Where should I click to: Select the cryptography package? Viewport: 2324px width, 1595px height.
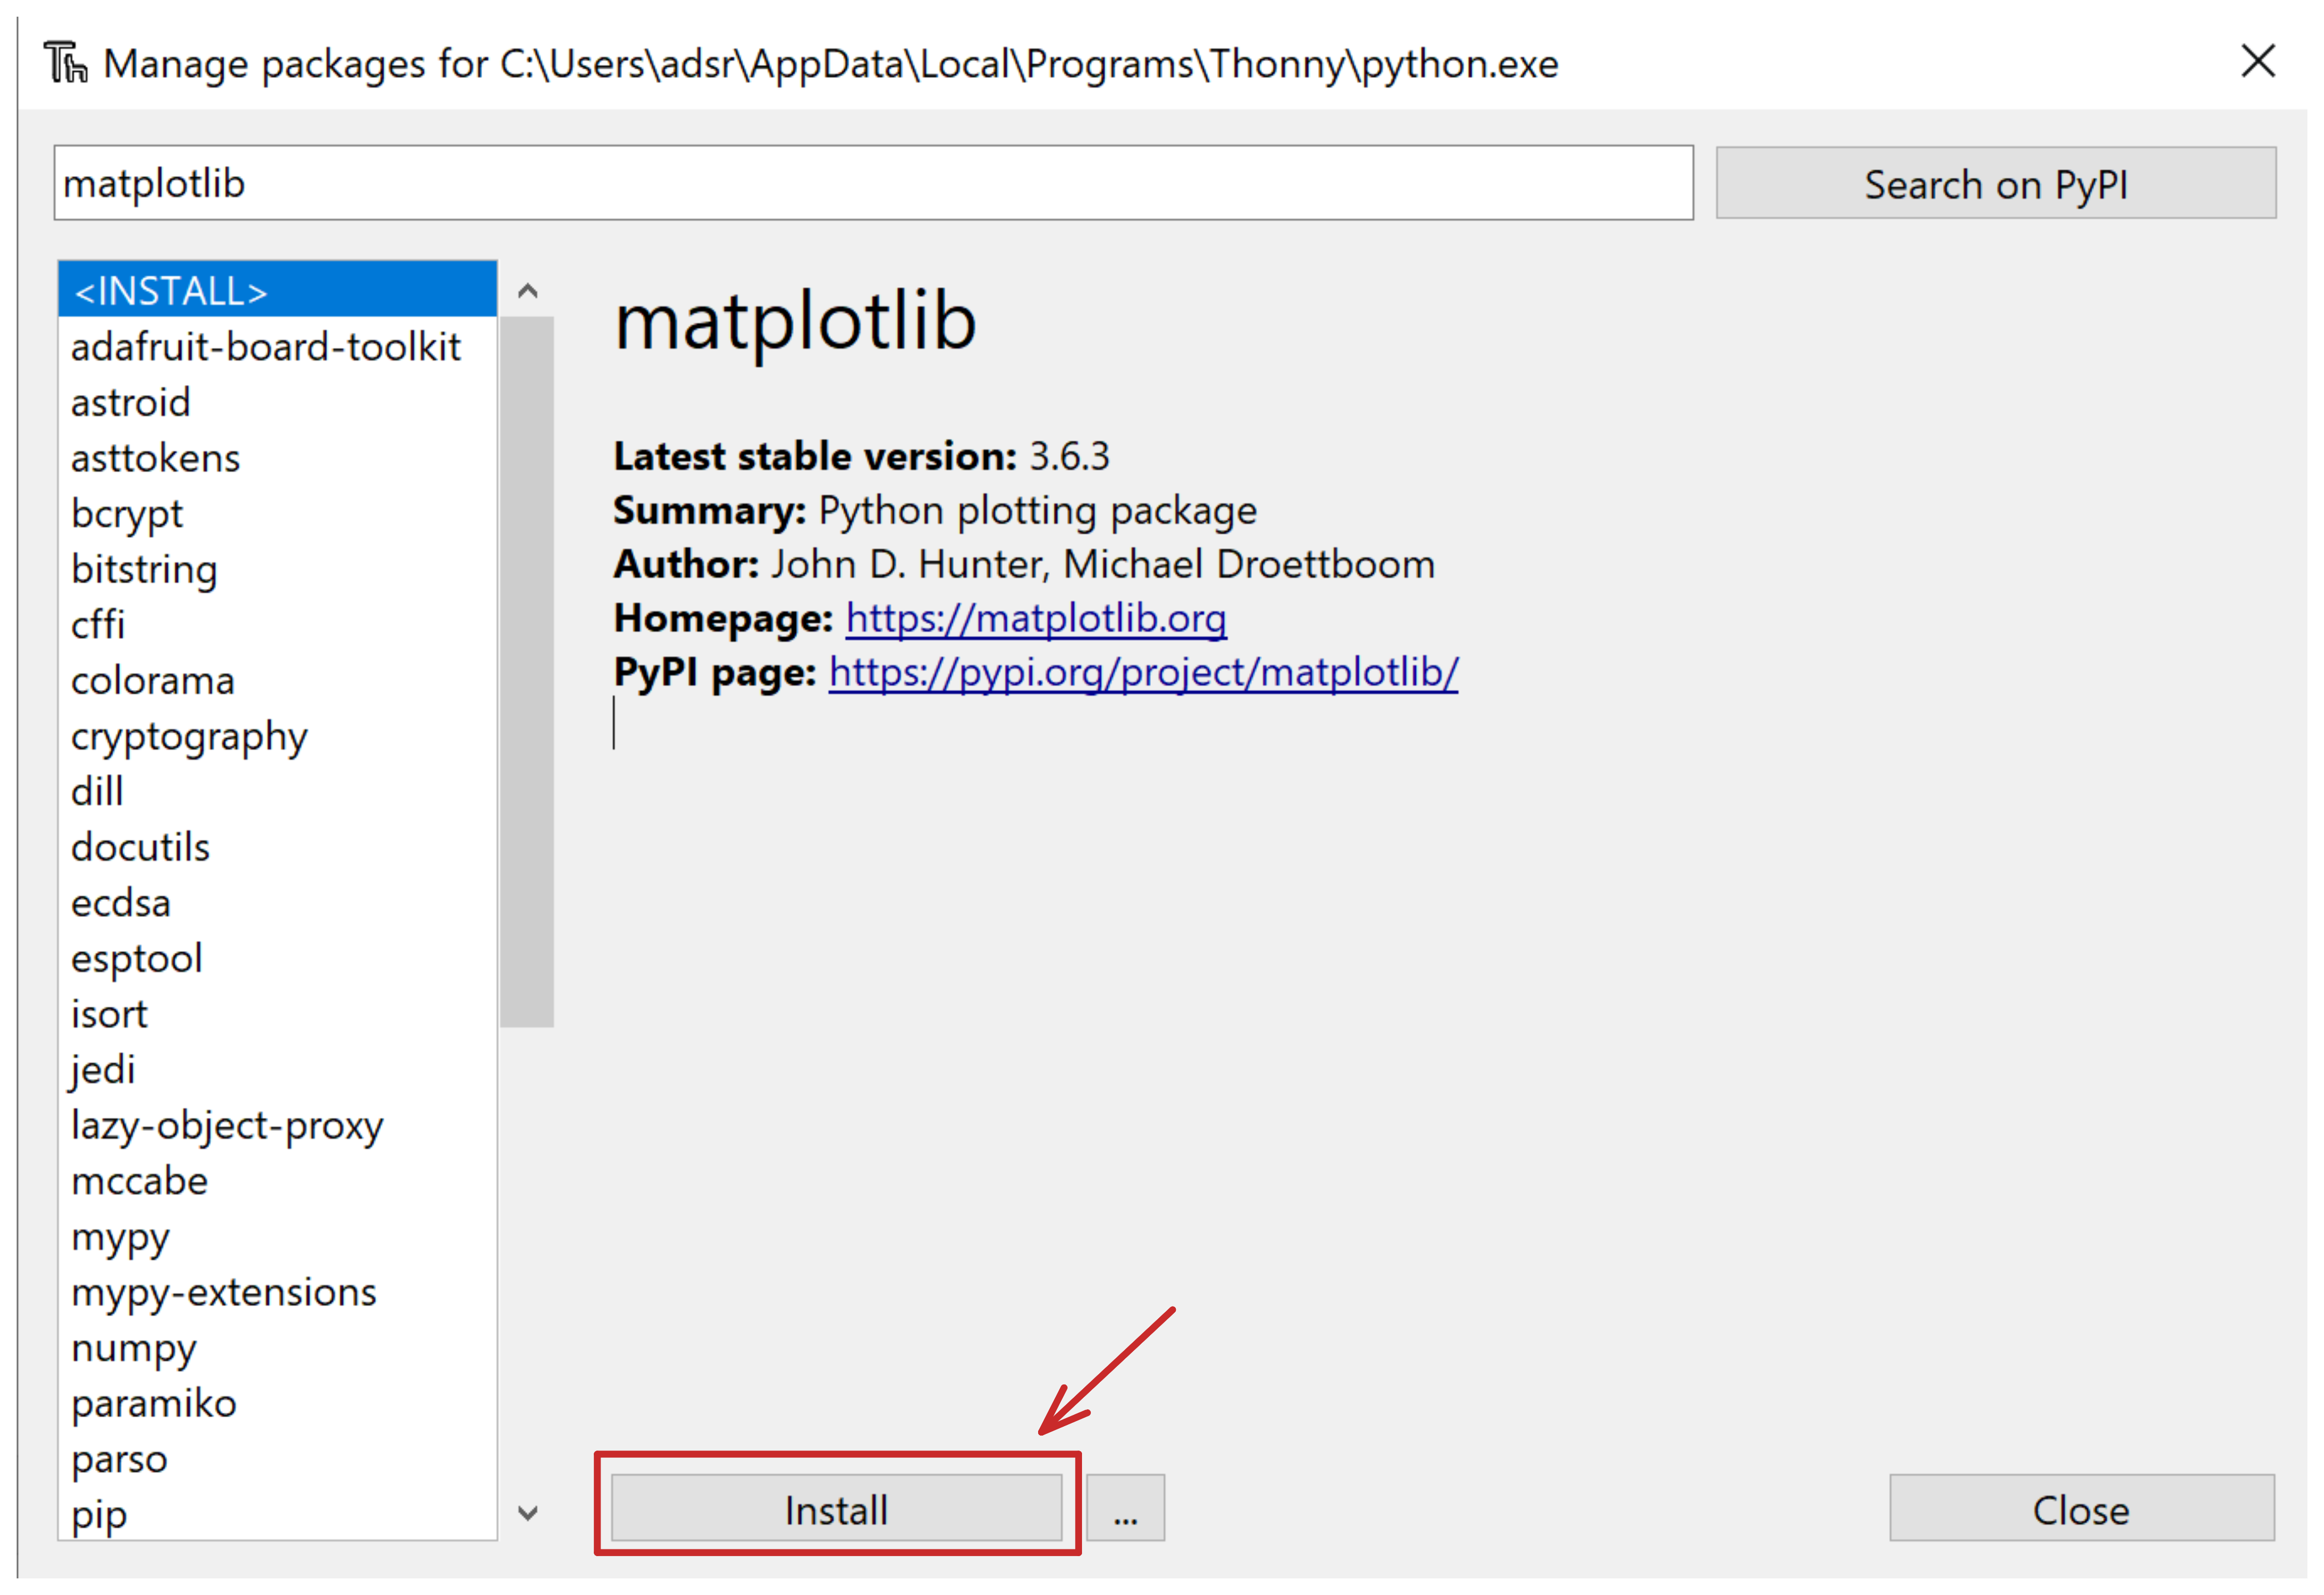click(277, 736)
